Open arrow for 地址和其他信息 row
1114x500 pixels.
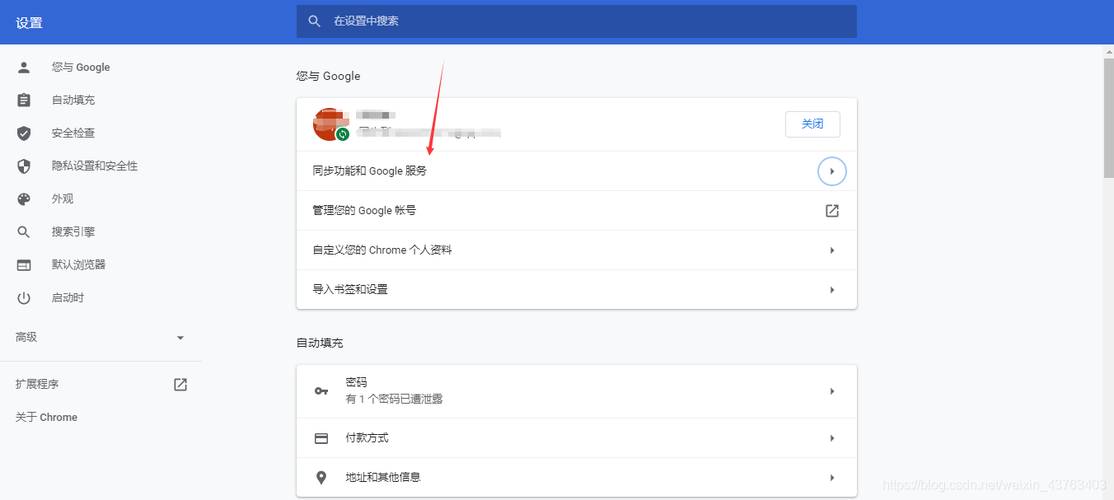pos(832,478)
